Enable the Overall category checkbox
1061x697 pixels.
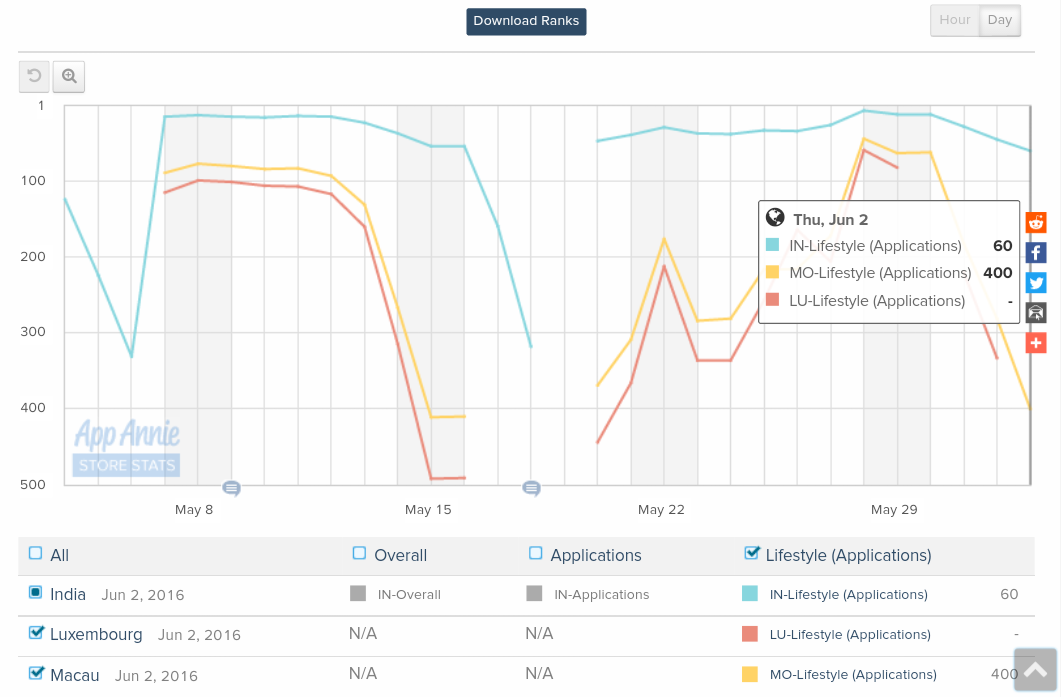[360, 554]
